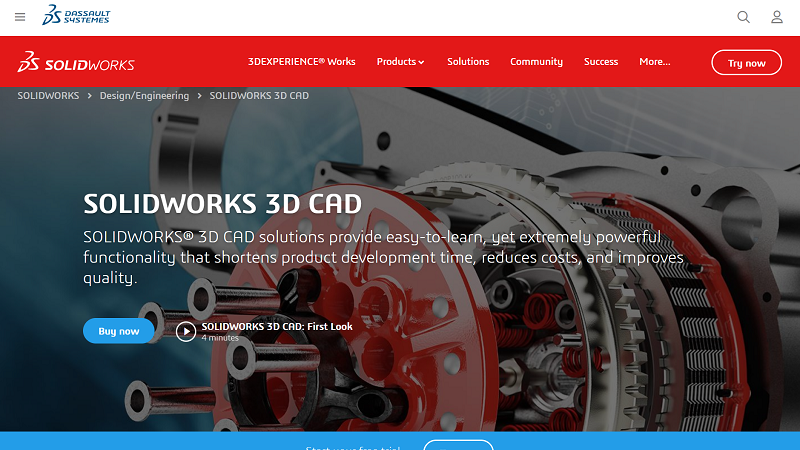Click the Dassault Systèmes logo

click(x=75, y=16)
